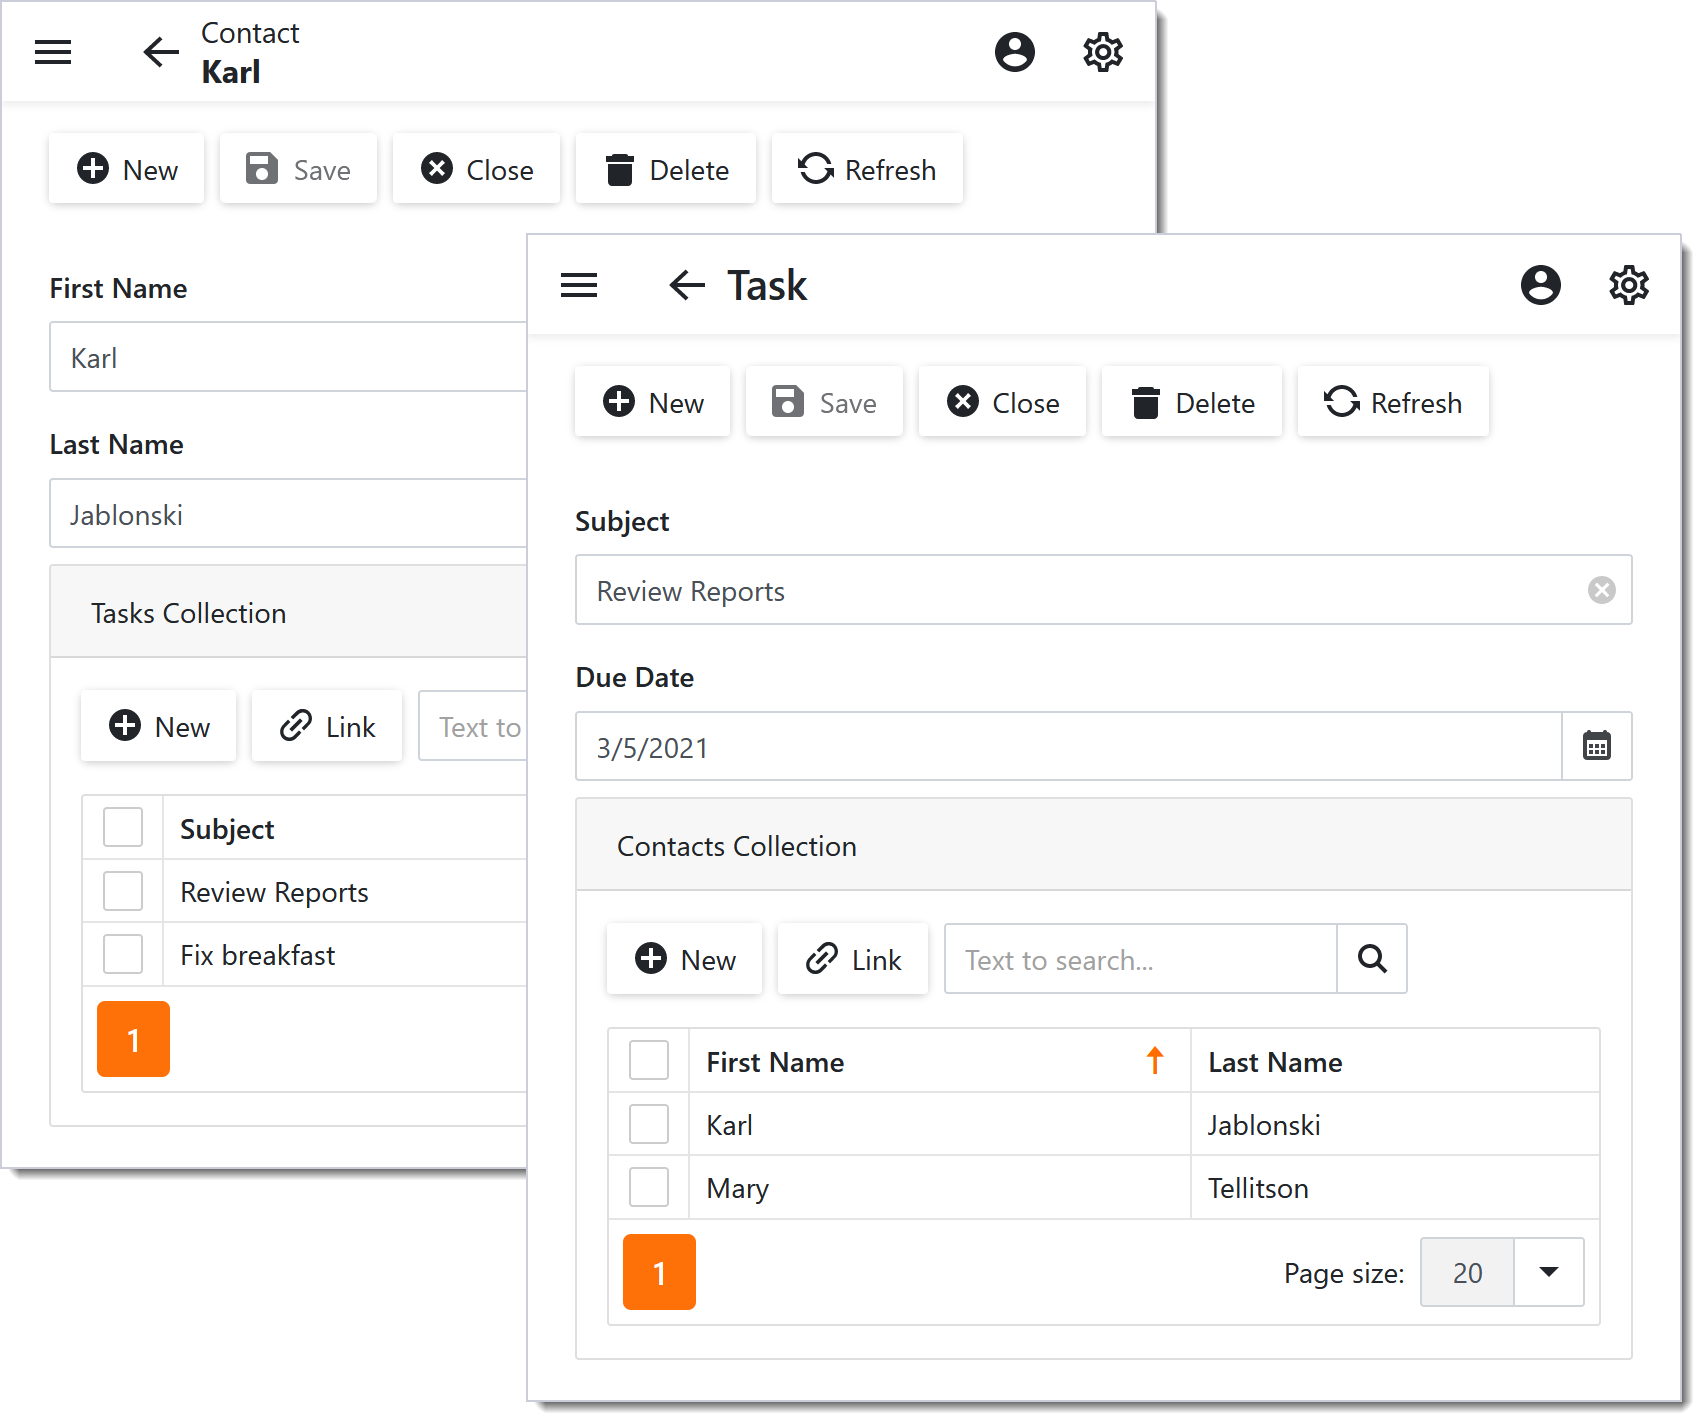Viewport: 1702px width, 1422px height.
Task: Select the checkbox for Karl row
Action: pos(649,1125)
